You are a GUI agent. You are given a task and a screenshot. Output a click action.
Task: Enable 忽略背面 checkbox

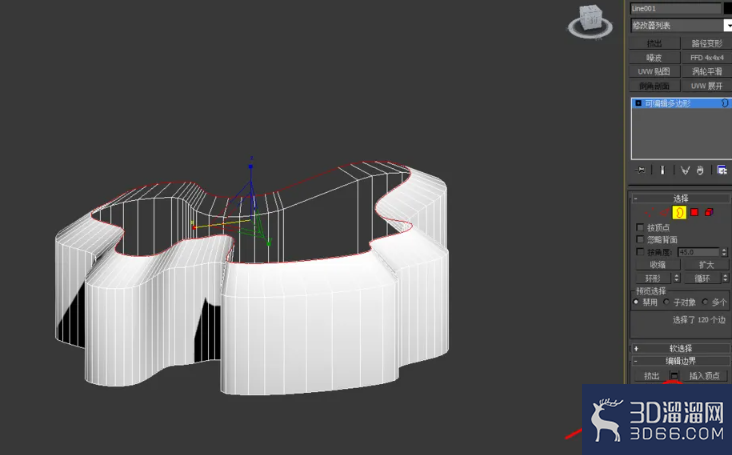click(640, 239)
